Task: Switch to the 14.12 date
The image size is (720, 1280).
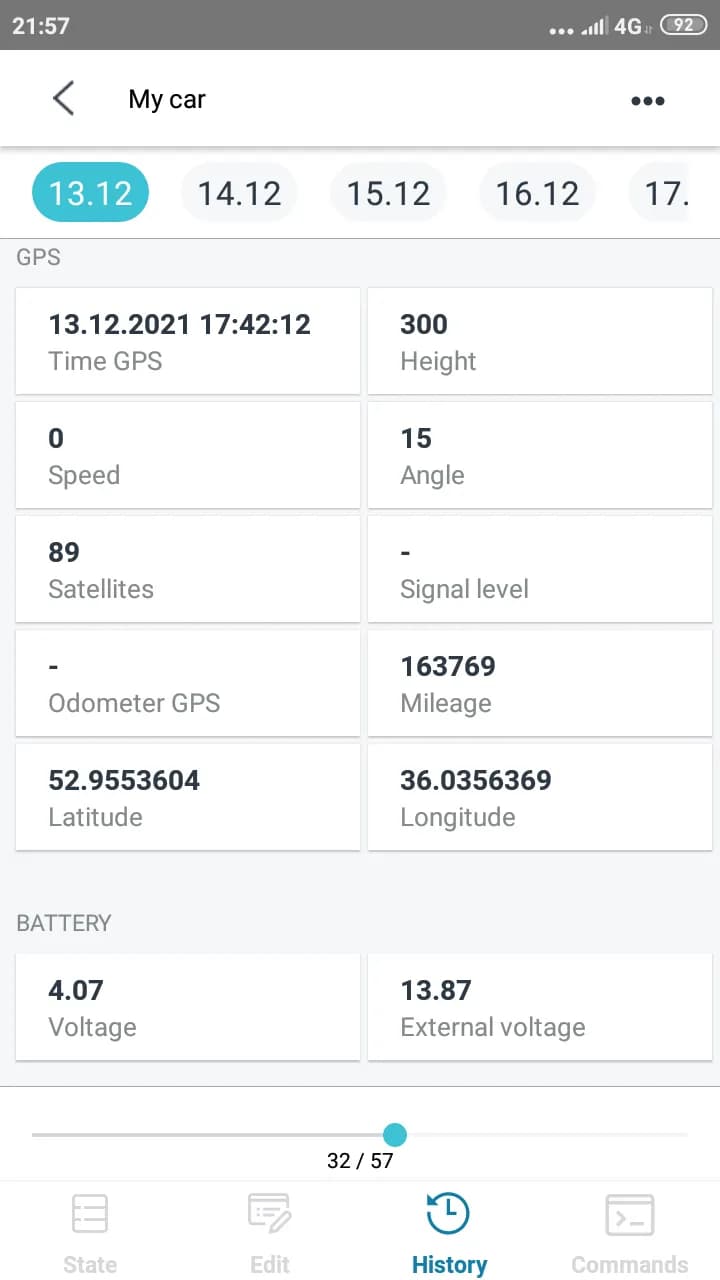Action: [239, 193]
